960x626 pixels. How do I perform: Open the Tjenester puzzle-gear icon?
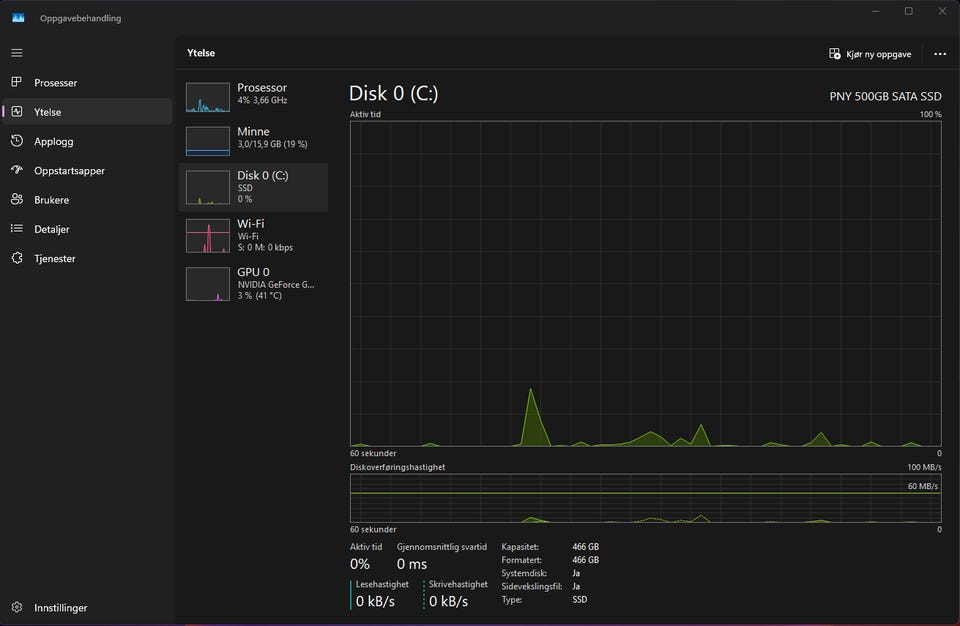pos(17,258)
